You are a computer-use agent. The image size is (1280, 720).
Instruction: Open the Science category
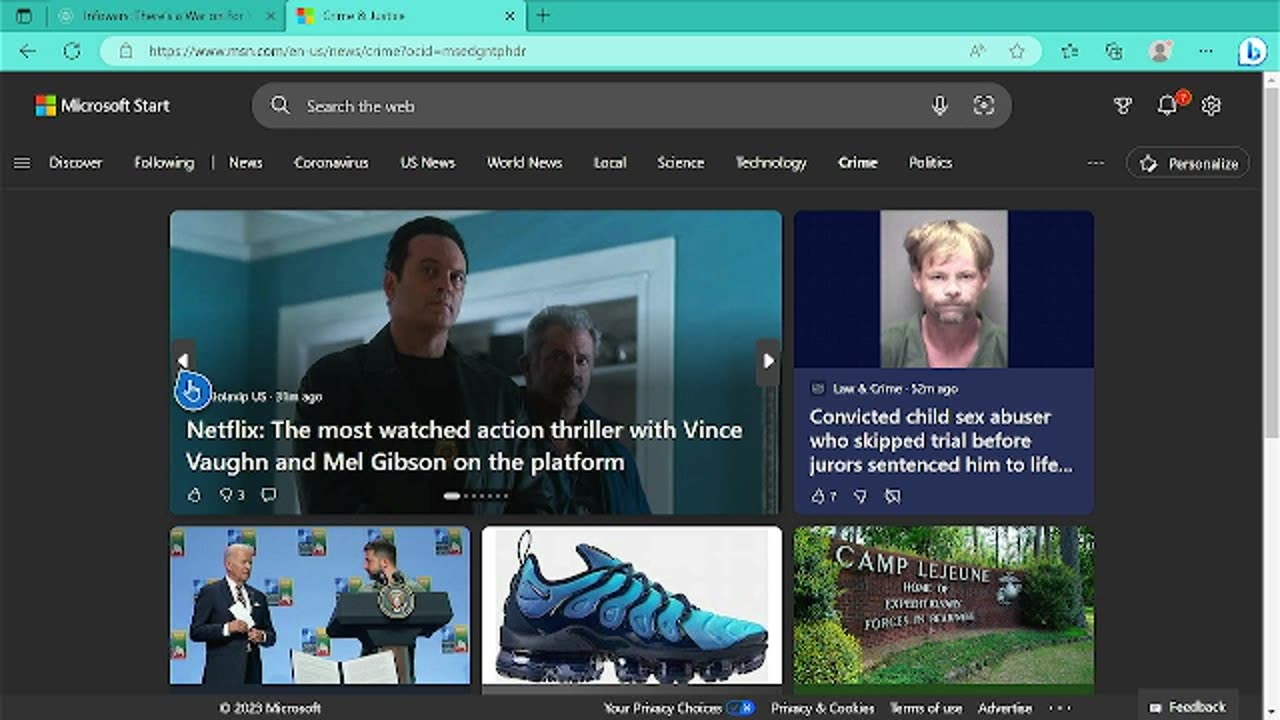(x=681, y=163)
